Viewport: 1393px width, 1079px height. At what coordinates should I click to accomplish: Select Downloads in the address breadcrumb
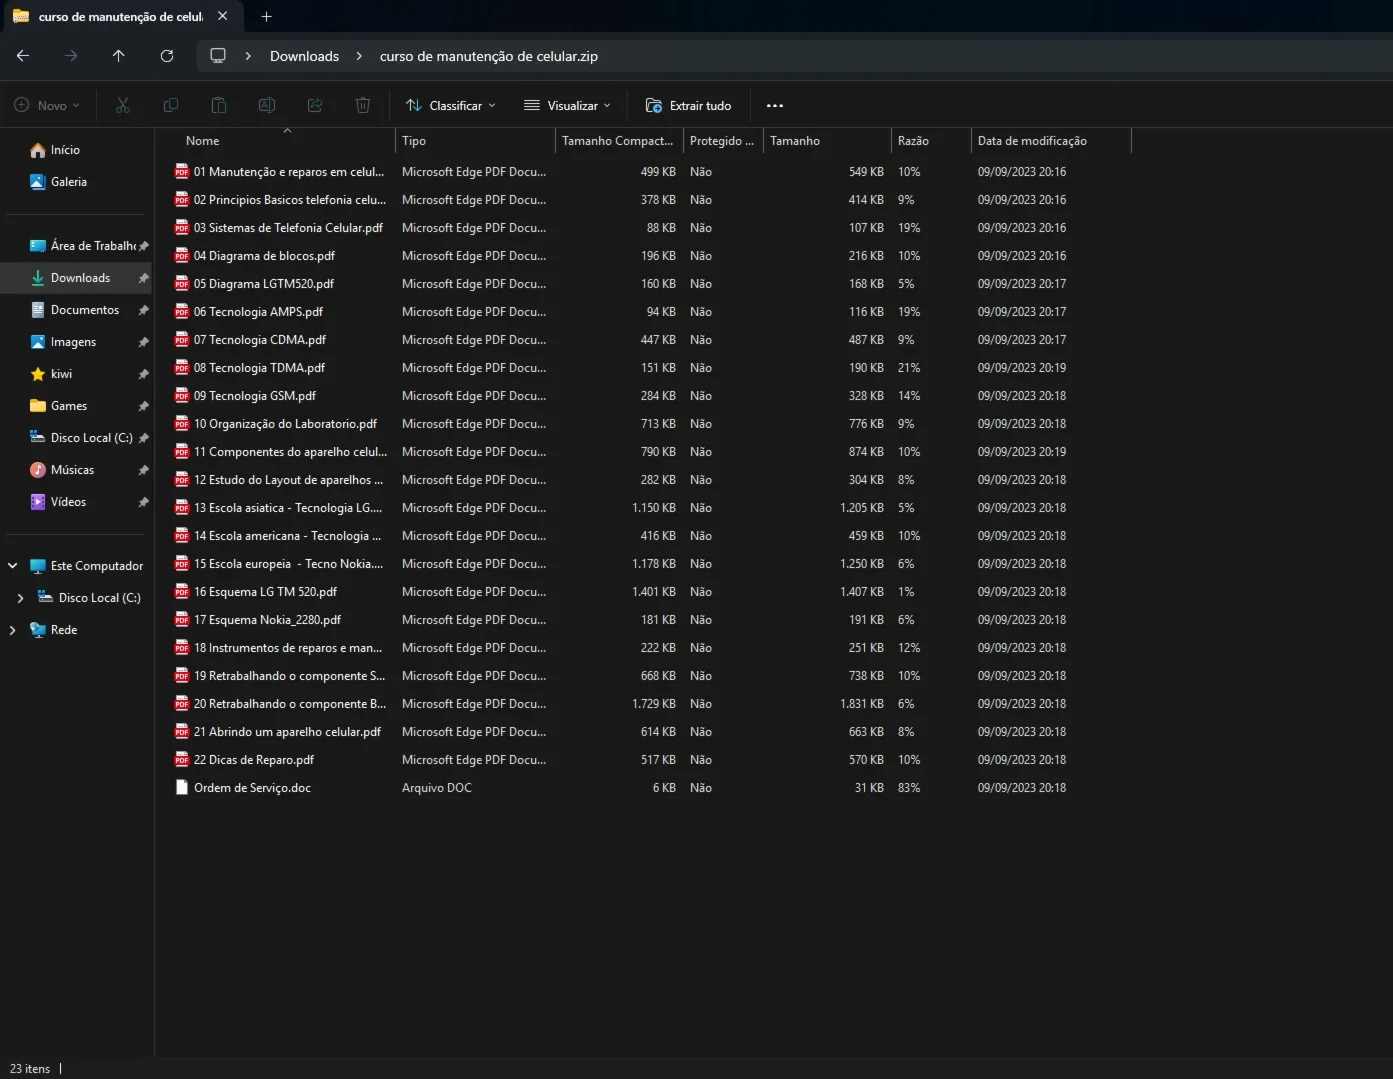304,56
